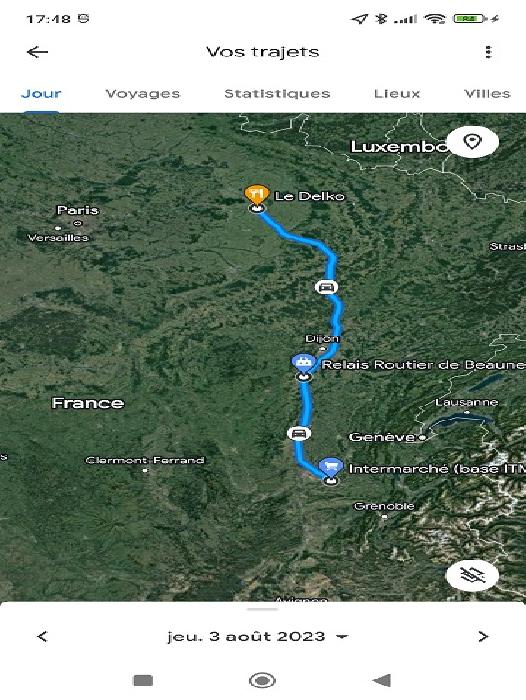Tap the Le Delko restaurant marker
This screenshot has width=526, height=700.
tap(256, 194)
